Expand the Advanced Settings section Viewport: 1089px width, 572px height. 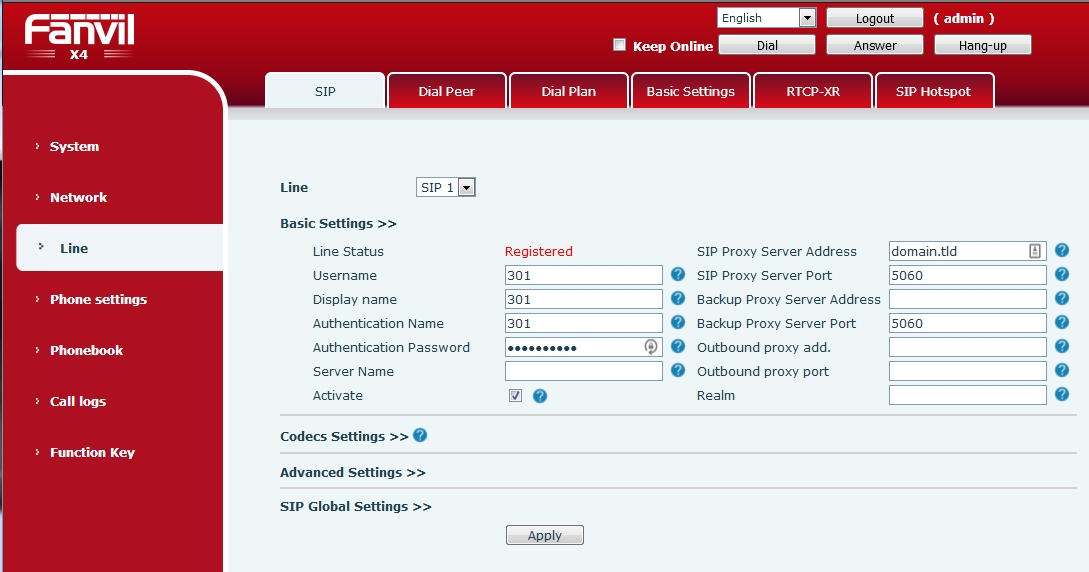(352, 472)
